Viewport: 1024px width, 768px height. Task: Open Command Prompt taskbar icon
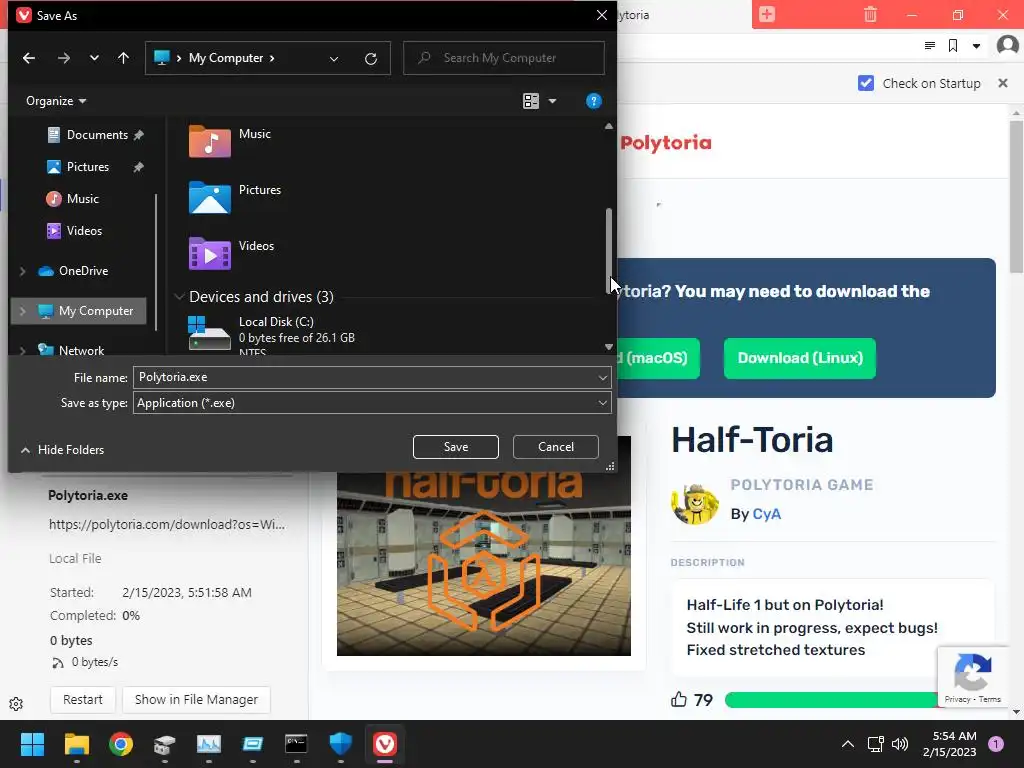tap(296, 744)
